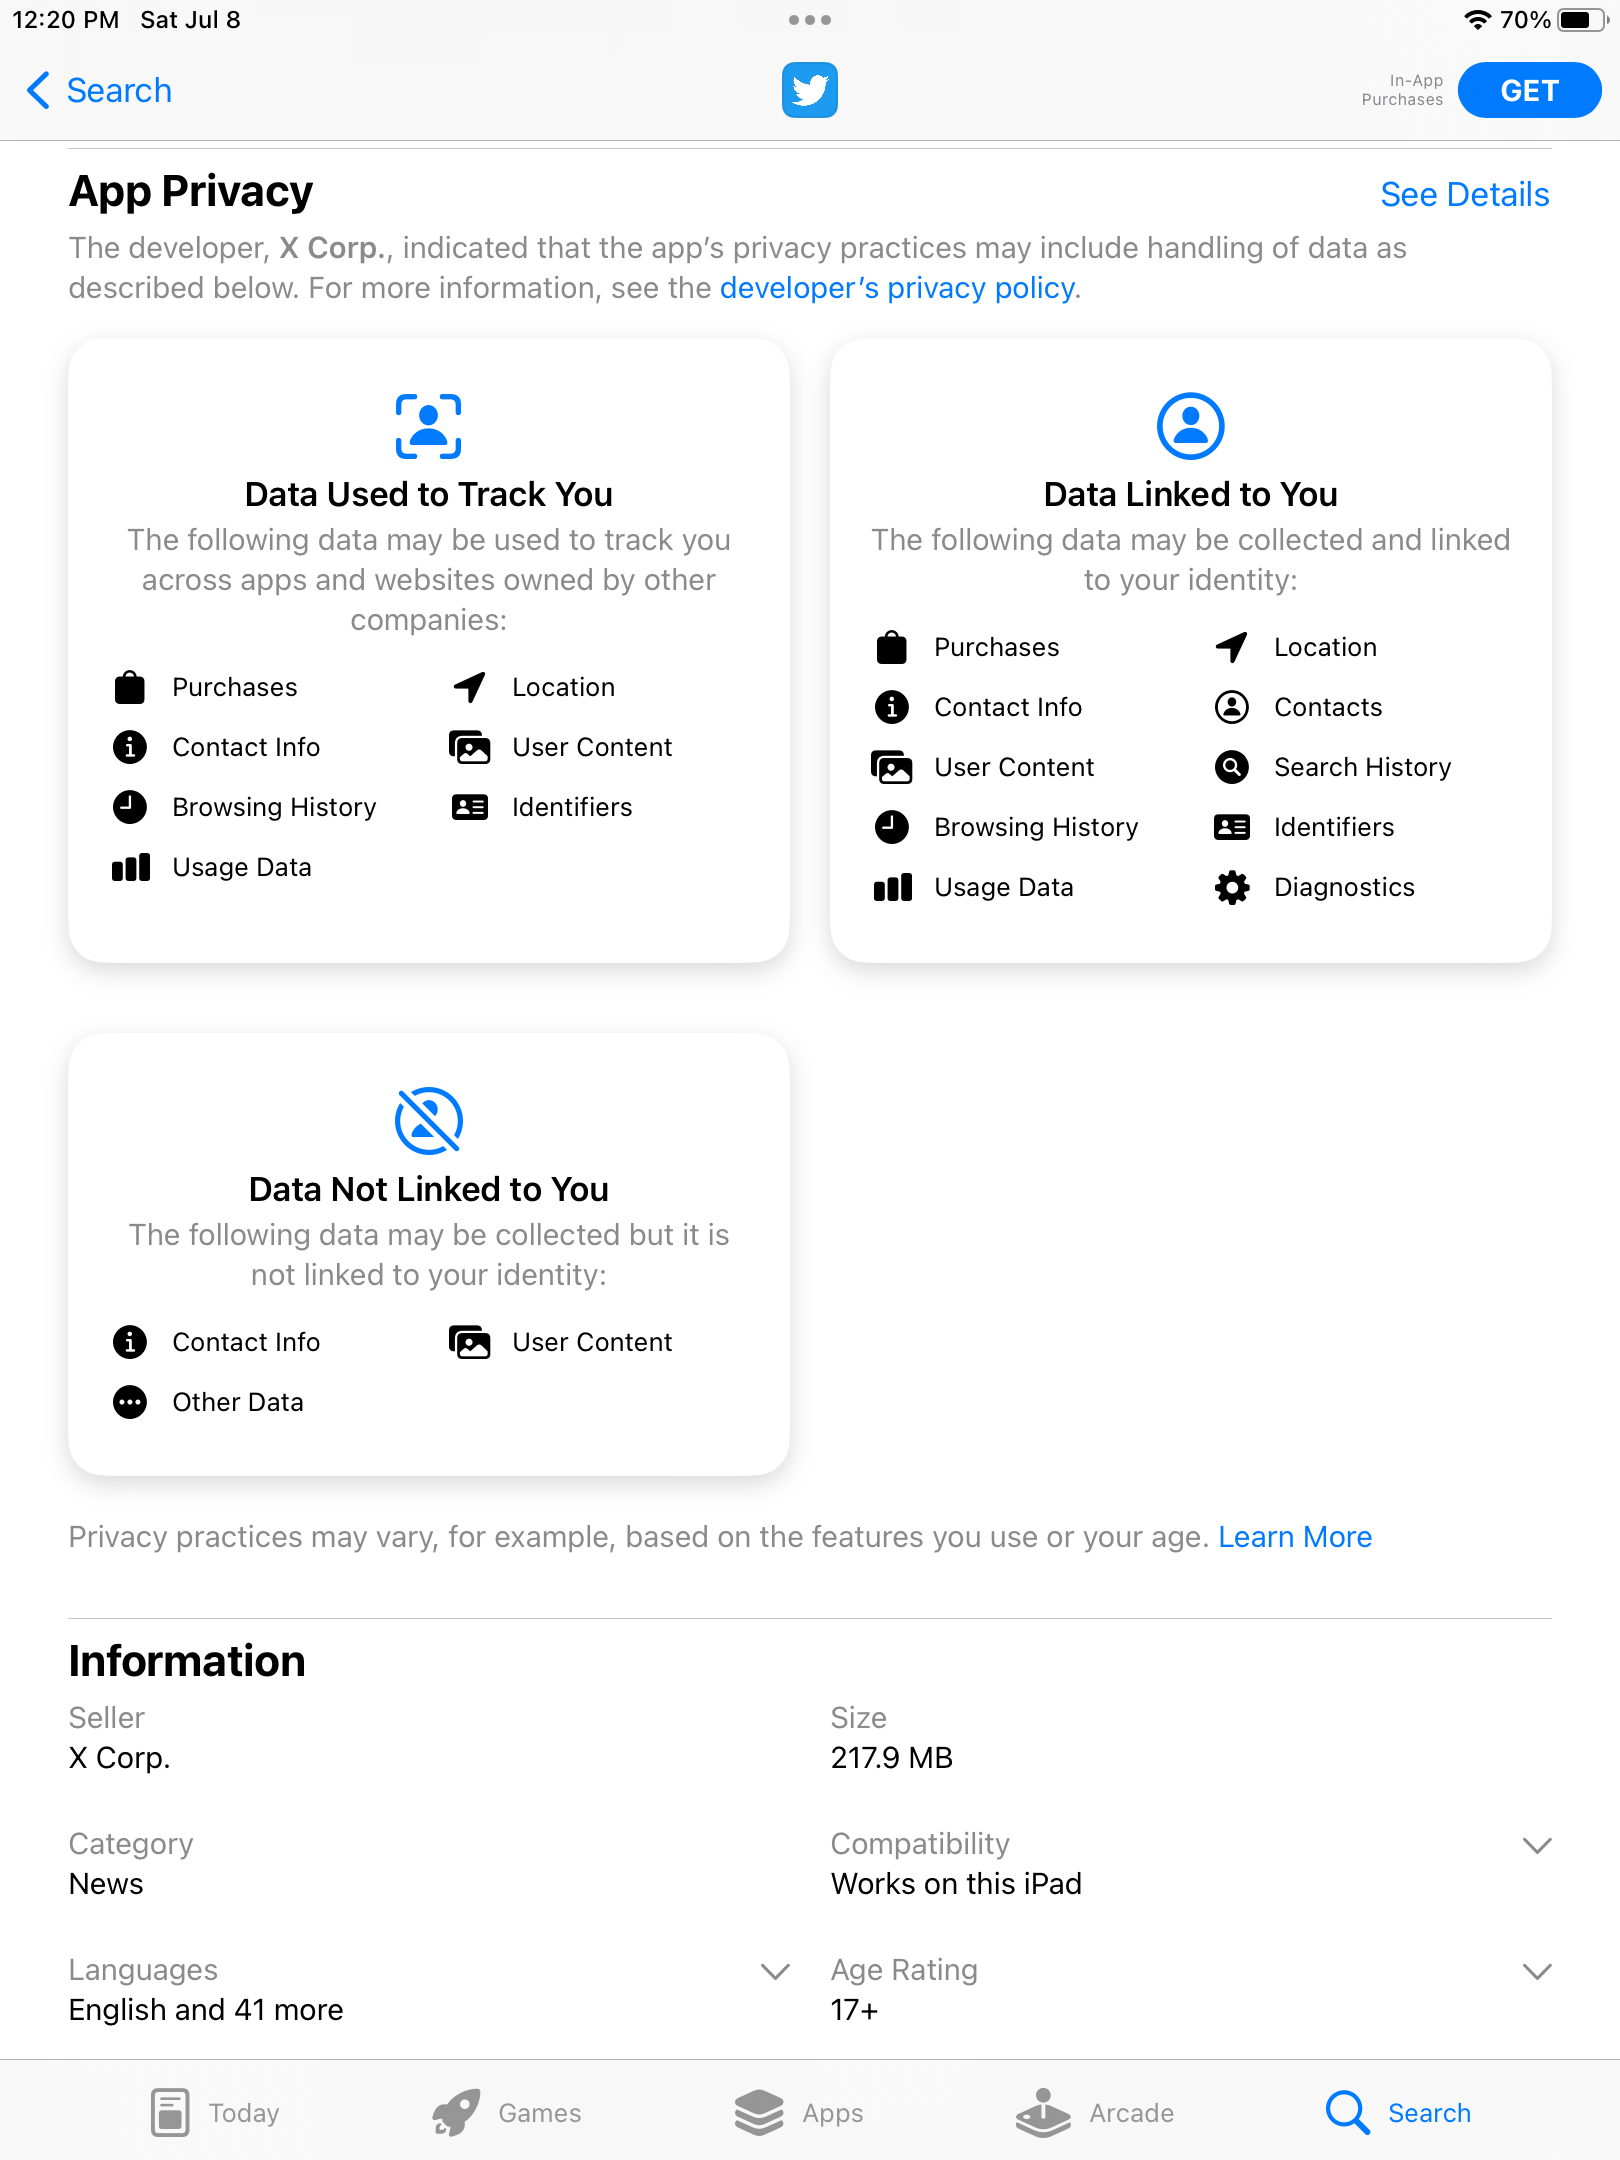Viewport: 1620px width, 2160px height.
Task: Tap Learn More about privacy practices
Action: (1295, 1537)
